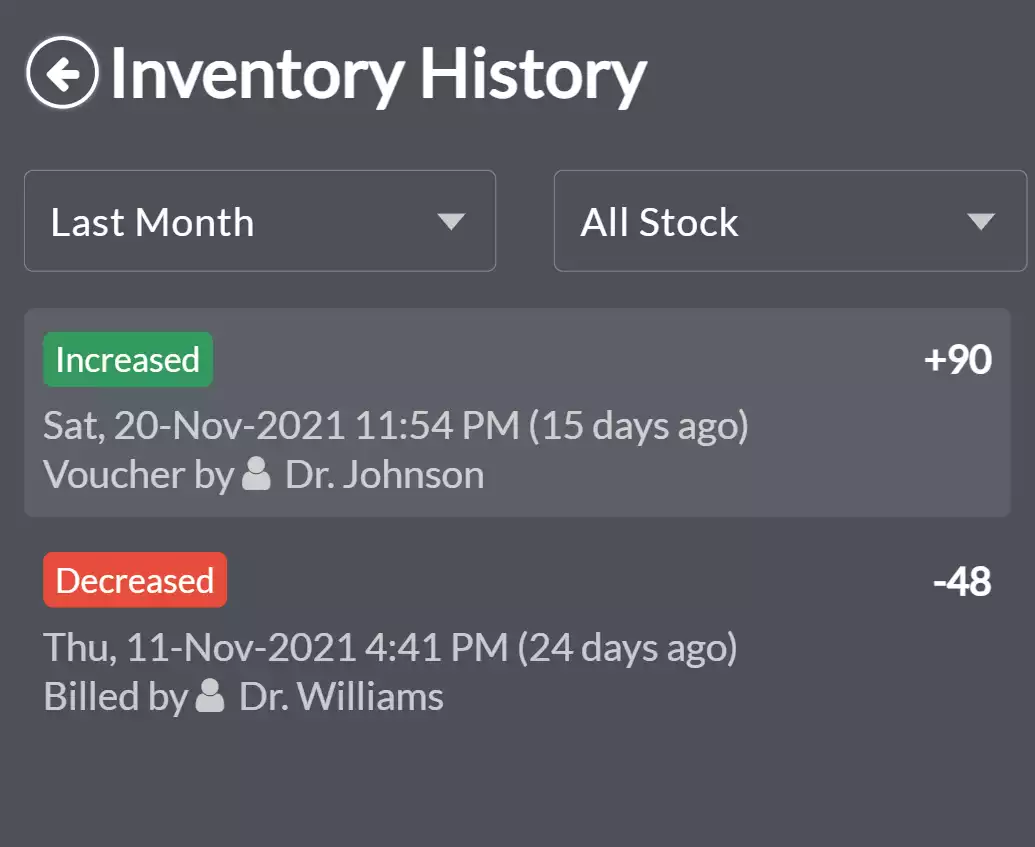Select the green Increased badge
The image size is (1035, 847).
pyautogui.click(x=128, y=359)
